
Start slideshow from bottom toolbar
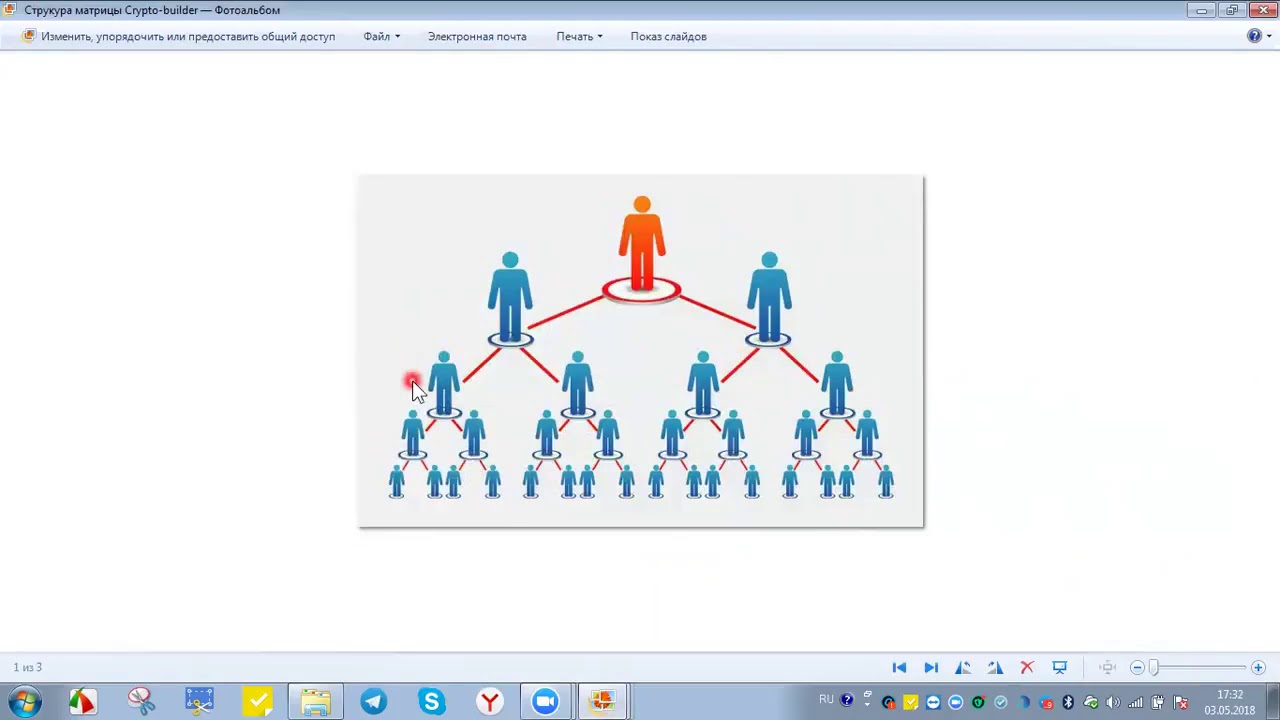1060,667
